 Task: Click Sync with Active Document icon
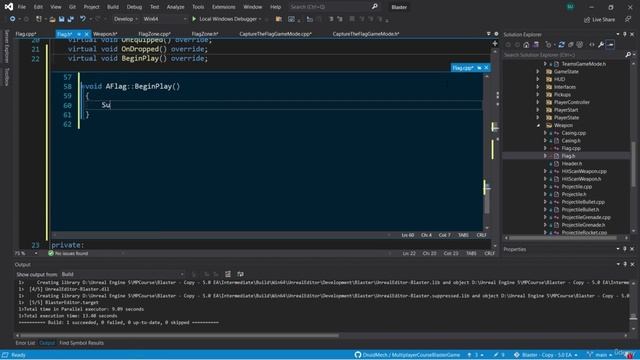click(562, 44)
